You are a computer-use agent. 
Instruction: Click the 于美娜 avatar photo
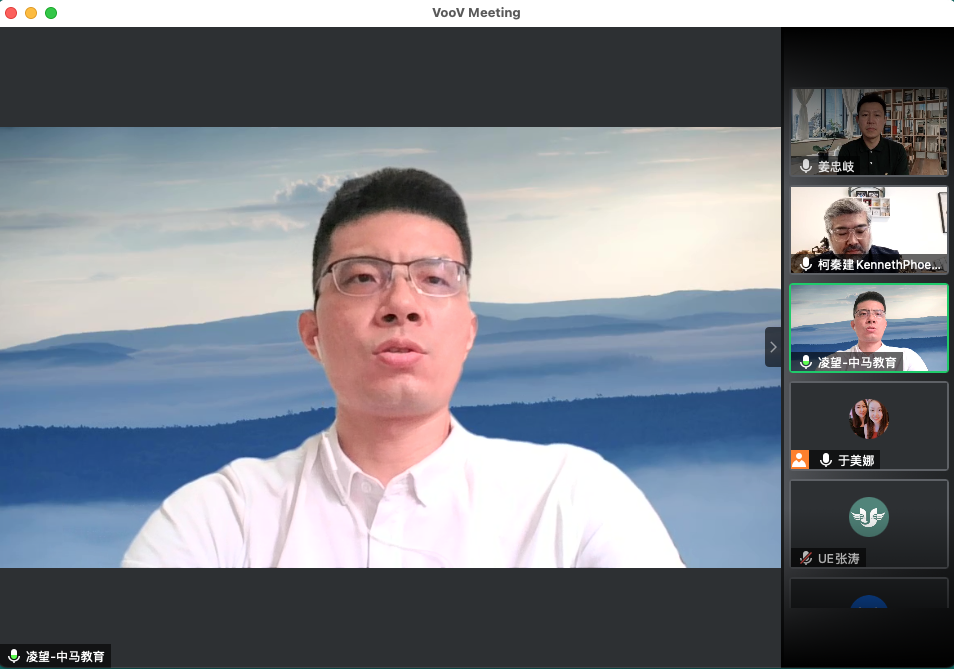click(x=869, y=418)
